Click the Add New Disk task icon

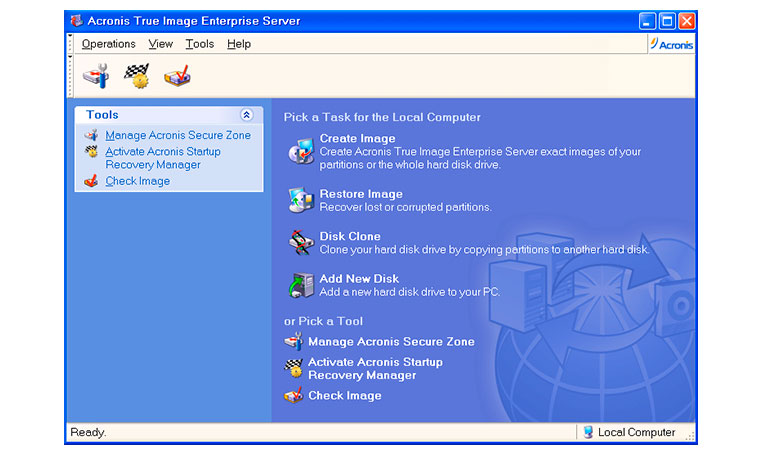[x=301, y=285]
